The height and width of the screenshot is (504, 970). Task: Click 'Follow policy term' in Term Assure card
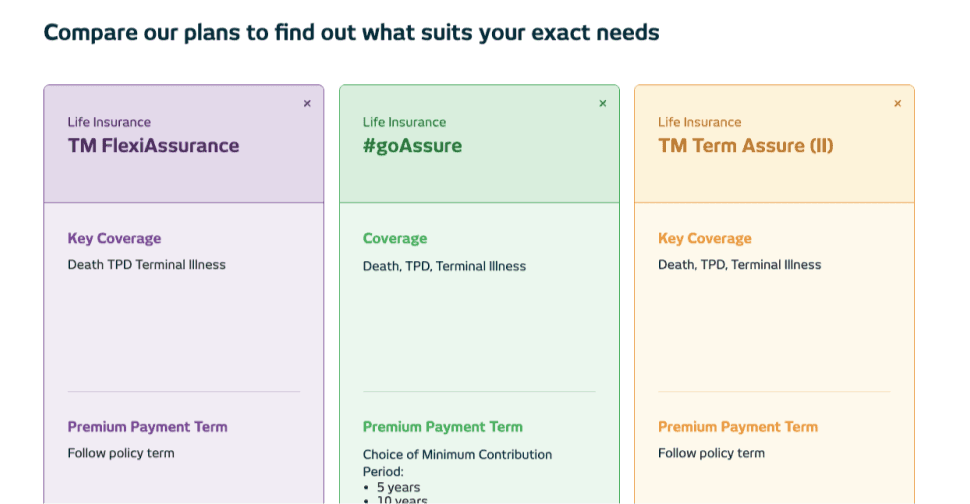coord(711,453)
